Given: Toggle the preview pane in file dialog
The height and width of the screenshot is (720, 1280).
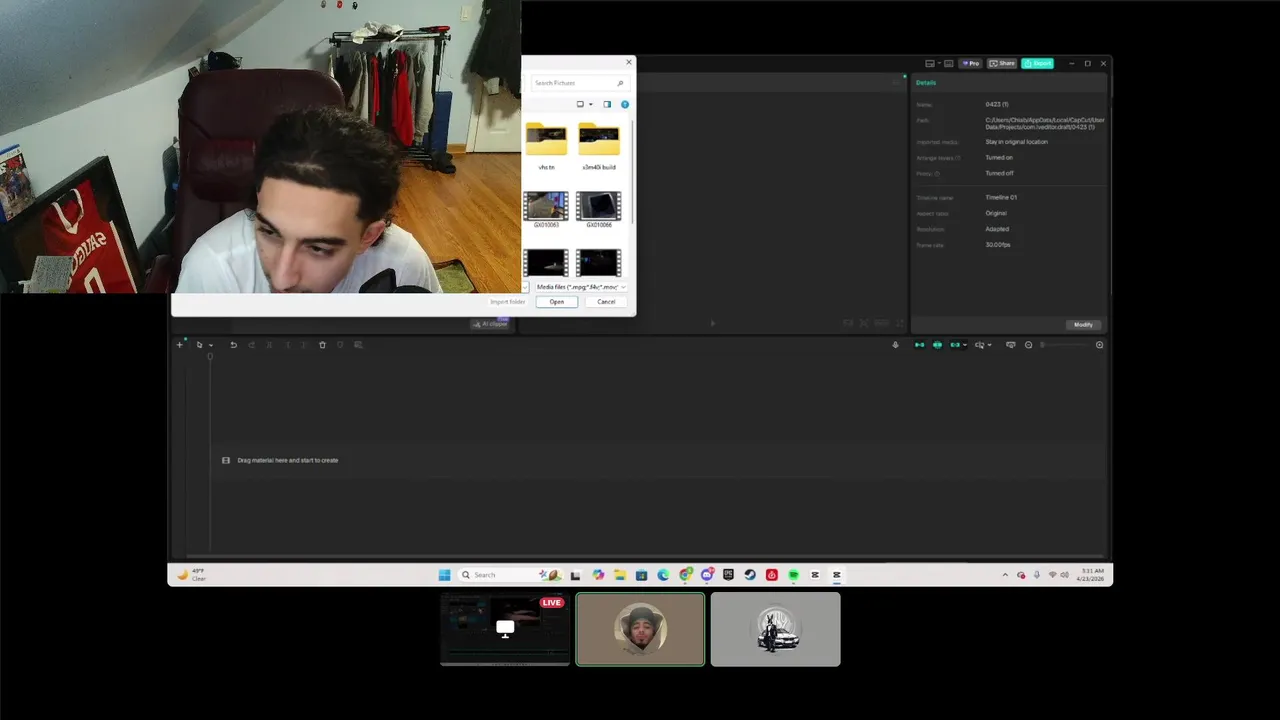Looking at the screenshot, I should click(x=607, y=104).
